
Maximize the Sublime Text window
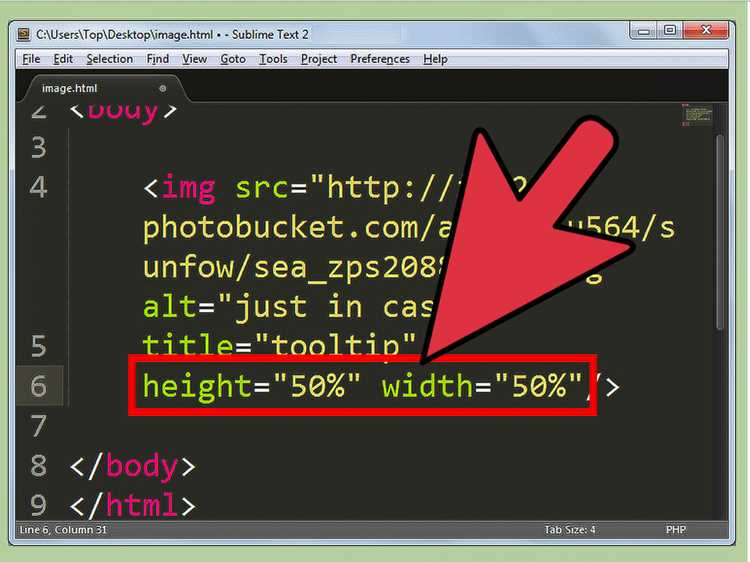(670, 30)
